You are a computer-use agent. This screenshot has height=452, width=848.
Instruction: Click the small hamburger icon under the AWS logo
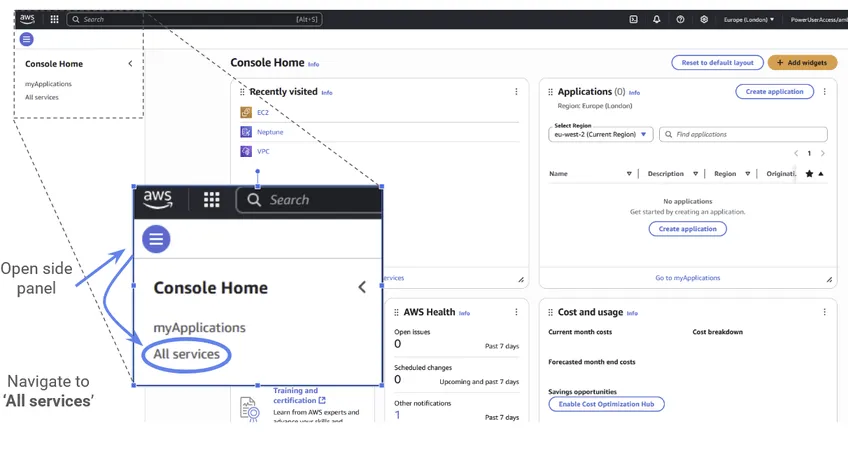(26, 39)
